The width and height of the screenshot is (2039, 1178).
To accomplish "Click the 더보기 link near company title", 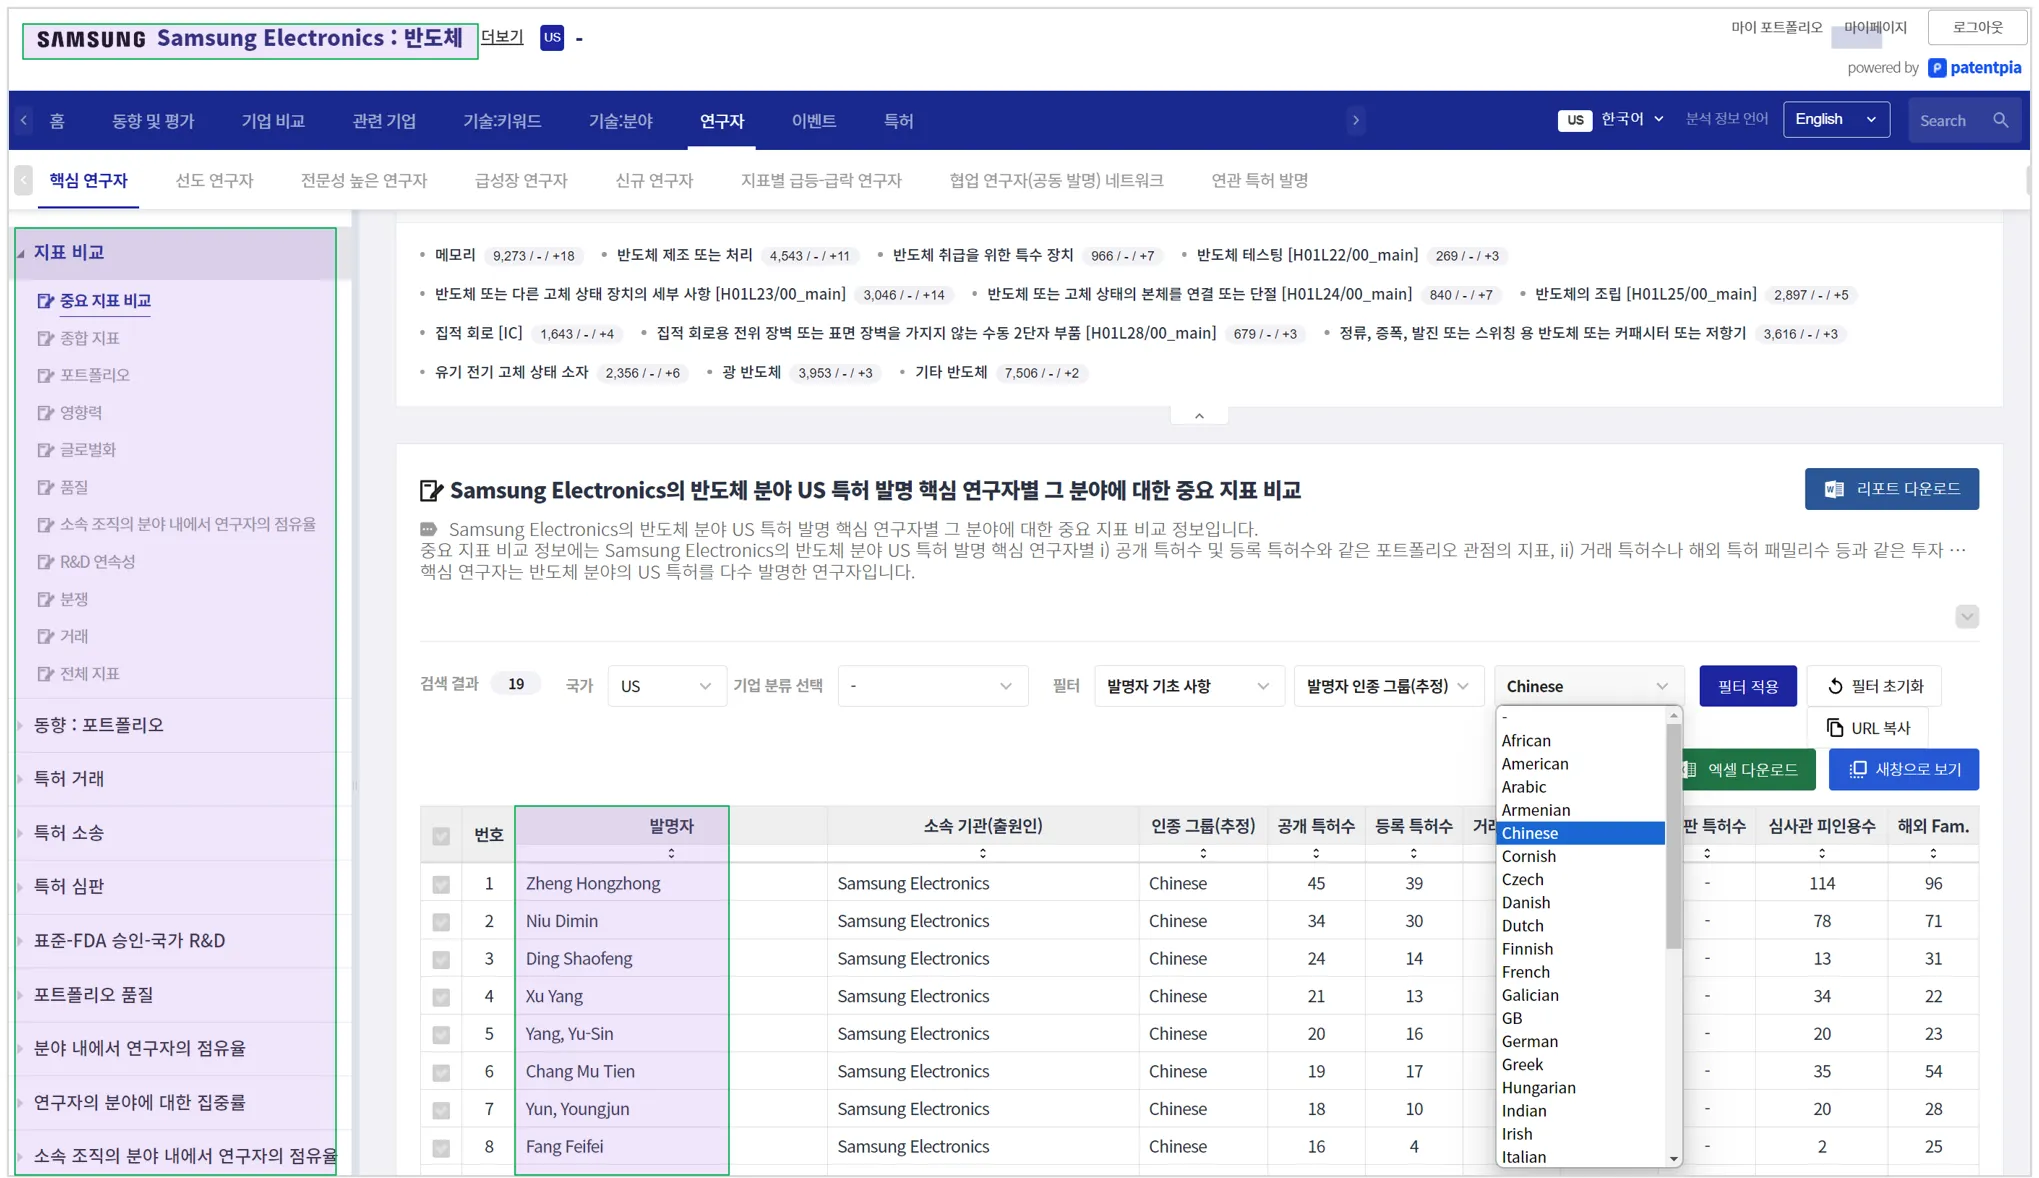I will [502, 37].
